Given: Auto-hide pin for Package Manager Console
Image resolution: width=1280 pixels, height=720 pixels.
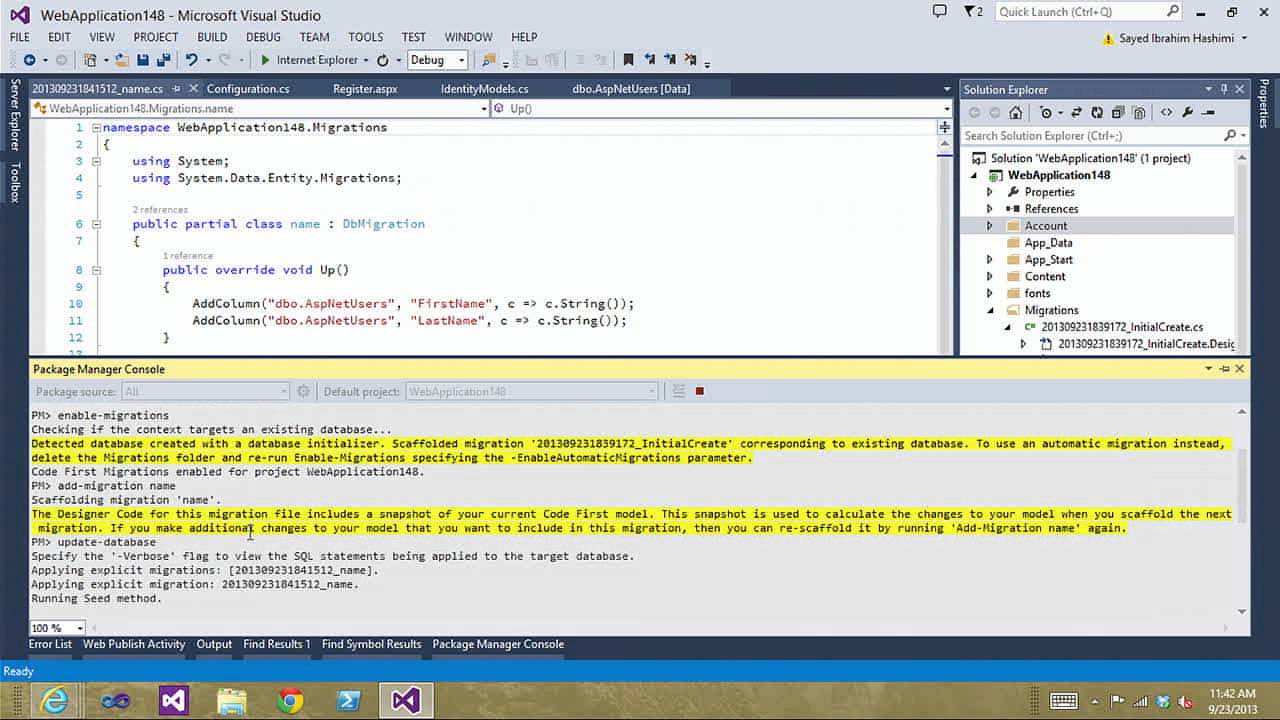Looking at the screenshot, I should (1225, 369).
